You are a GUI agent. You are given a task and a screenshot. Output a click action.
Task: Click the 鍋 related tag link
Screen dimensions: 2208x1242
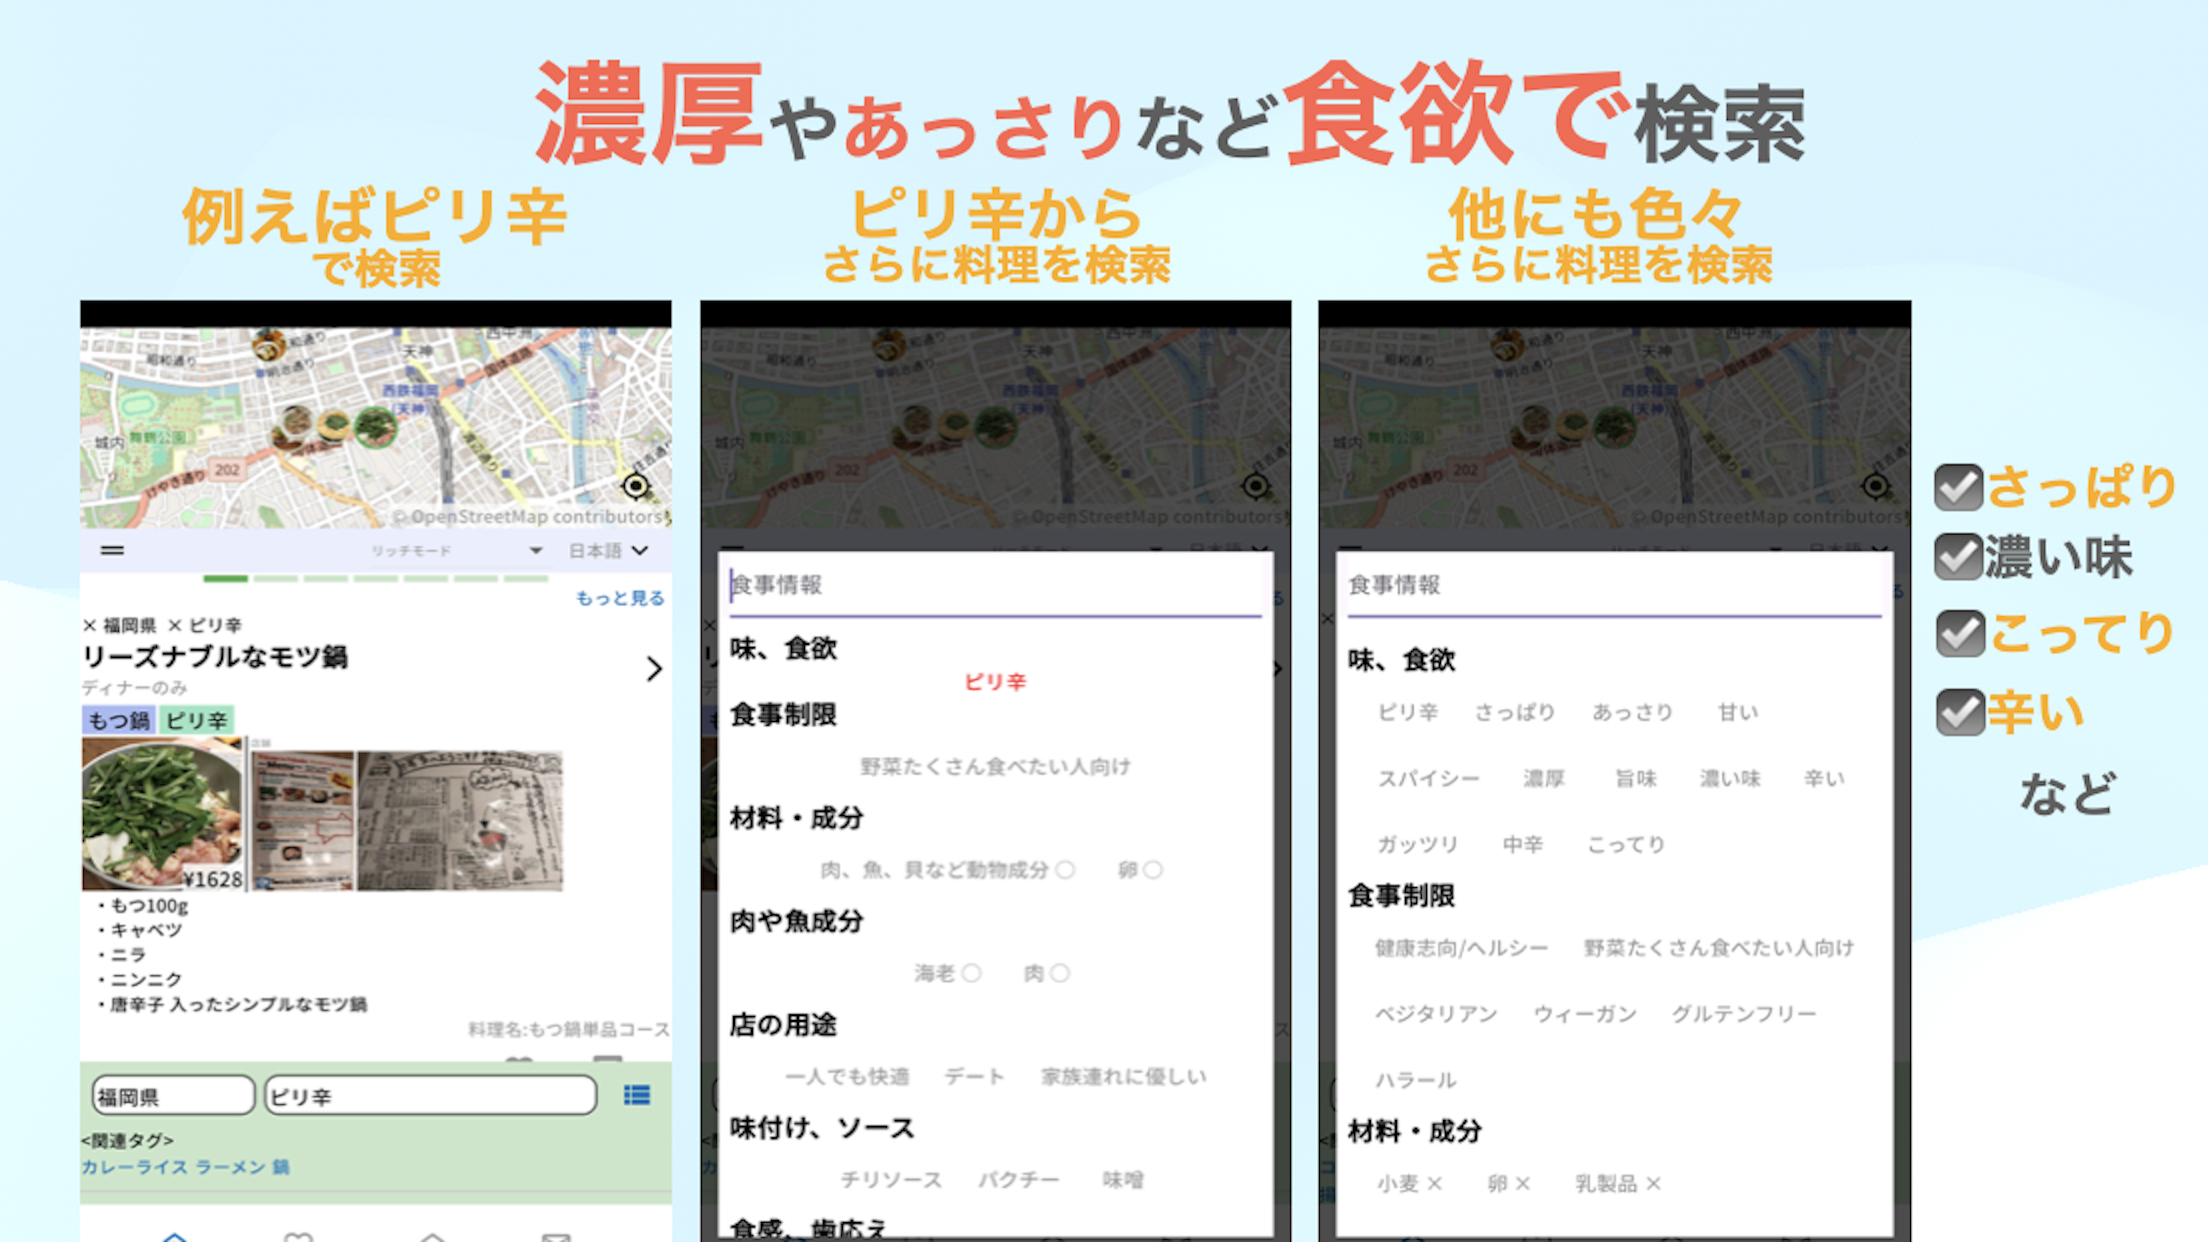[x=281, y=1167]
